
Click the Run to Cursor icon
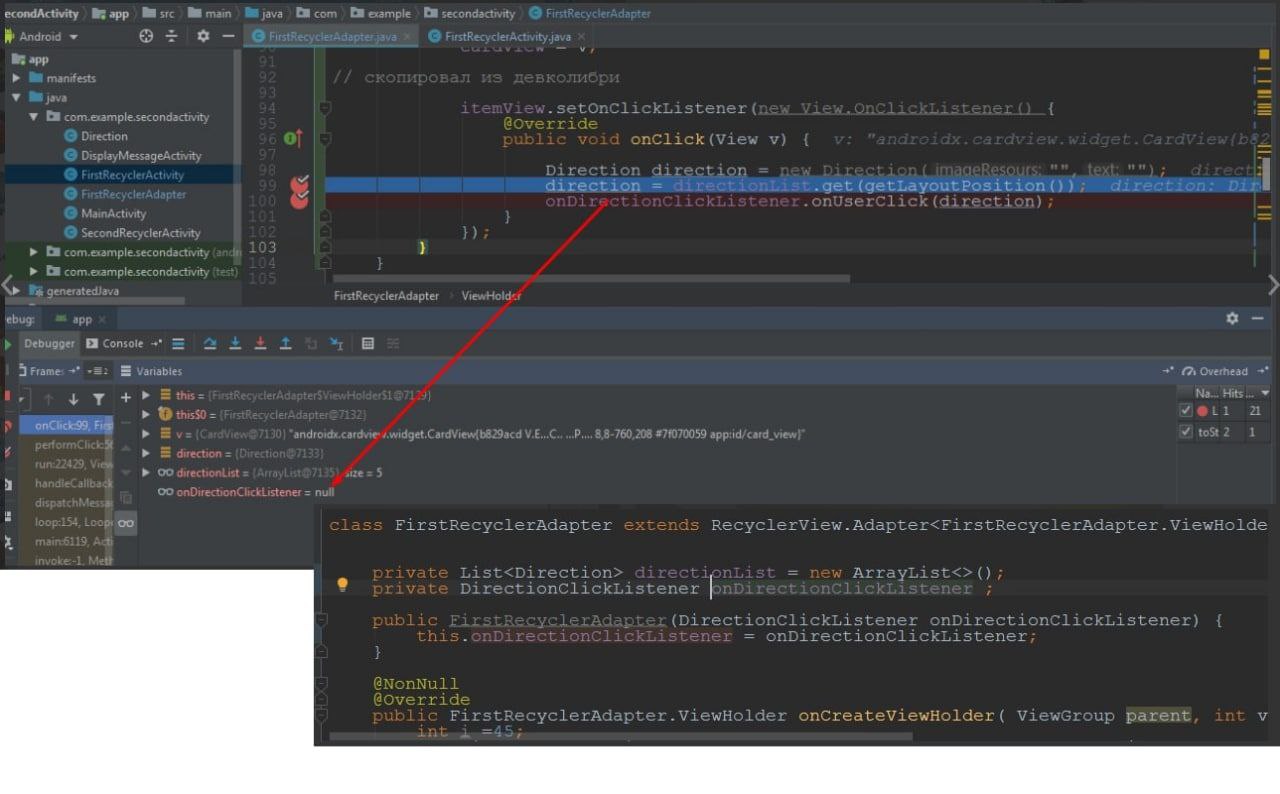click(336, 344)
